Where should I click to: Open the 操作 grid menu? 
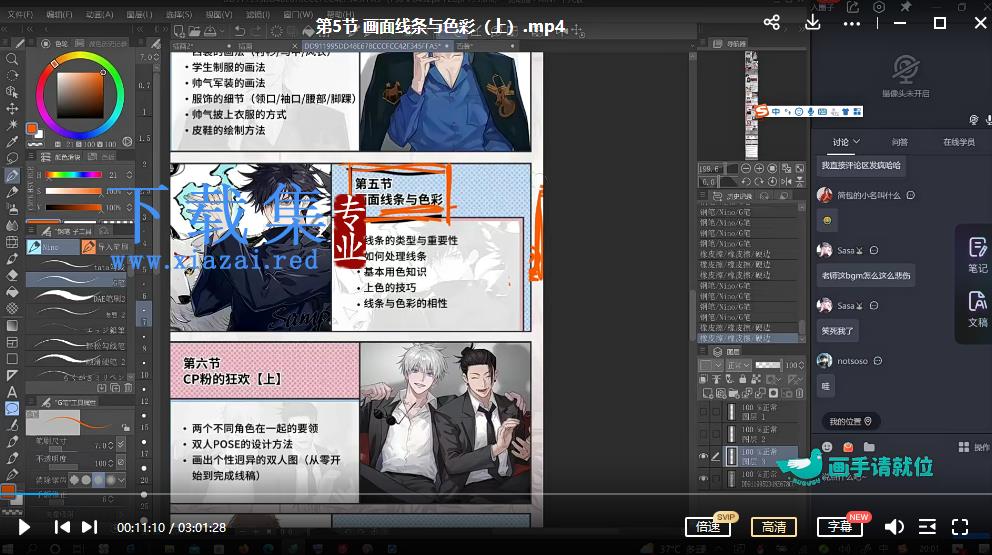pos(973,447)
